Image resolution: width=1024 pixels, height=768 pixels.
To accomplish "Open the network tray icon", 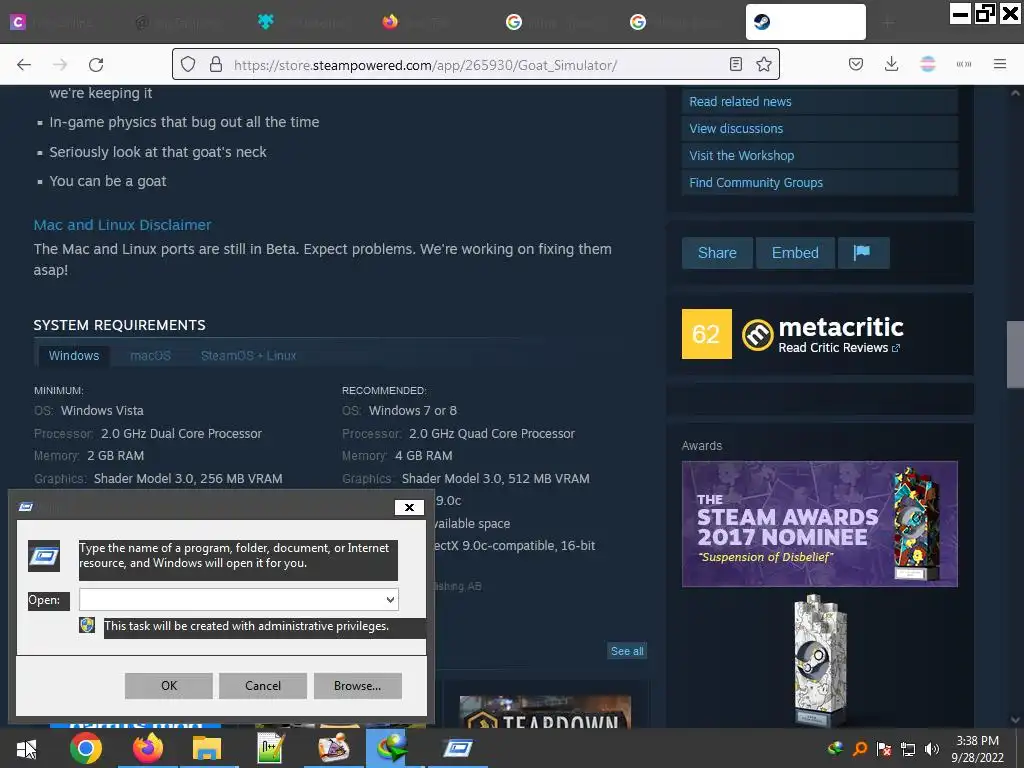I will click(908, 749).
